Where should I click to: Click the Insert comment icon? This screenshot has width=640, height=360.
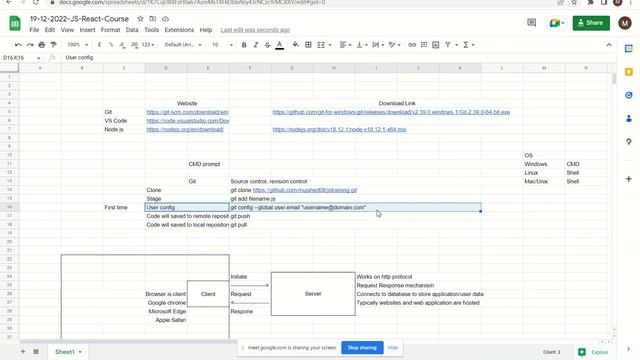click(424, 45)
